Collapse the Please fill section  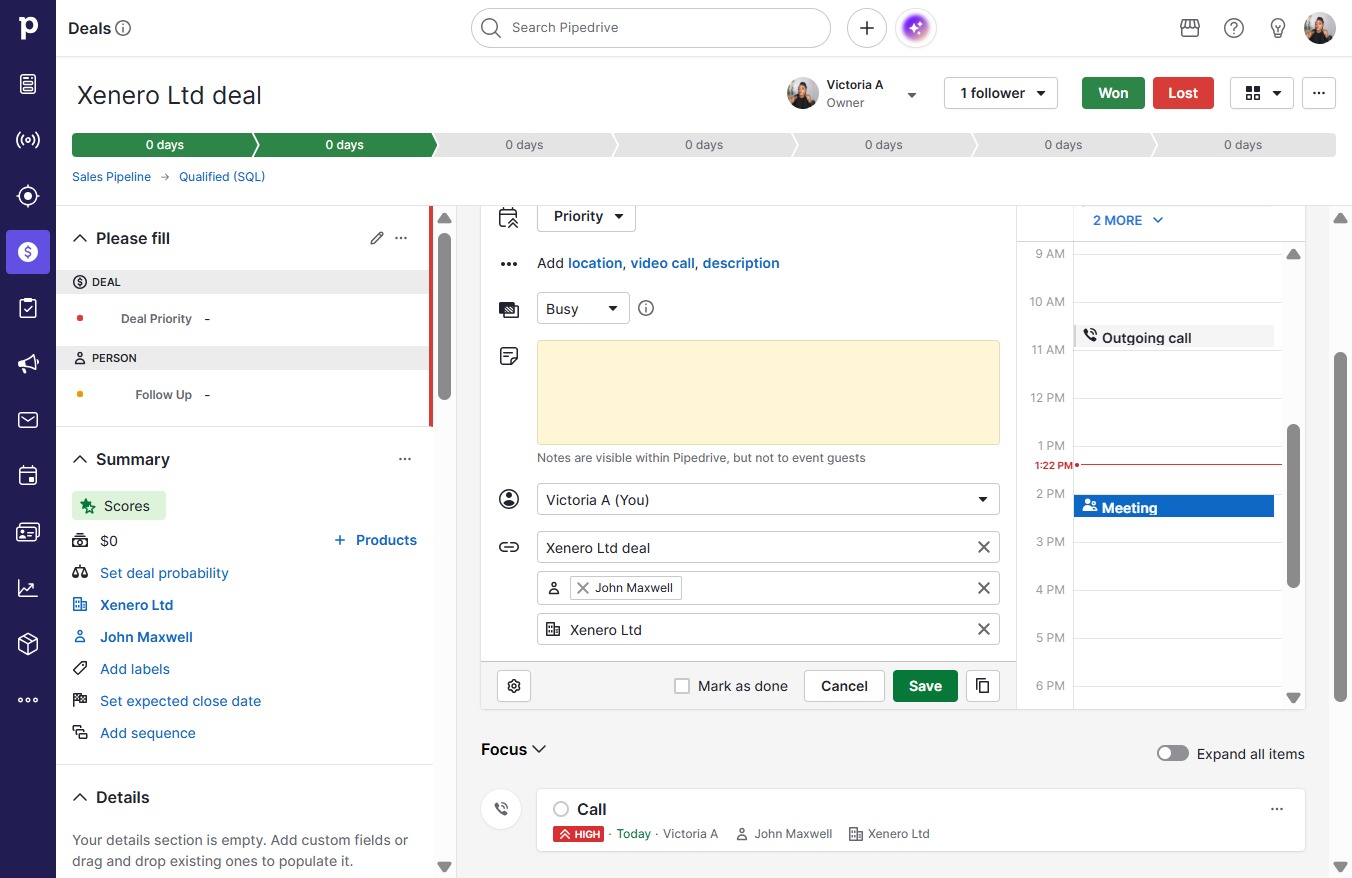click(x=80, y=238)
